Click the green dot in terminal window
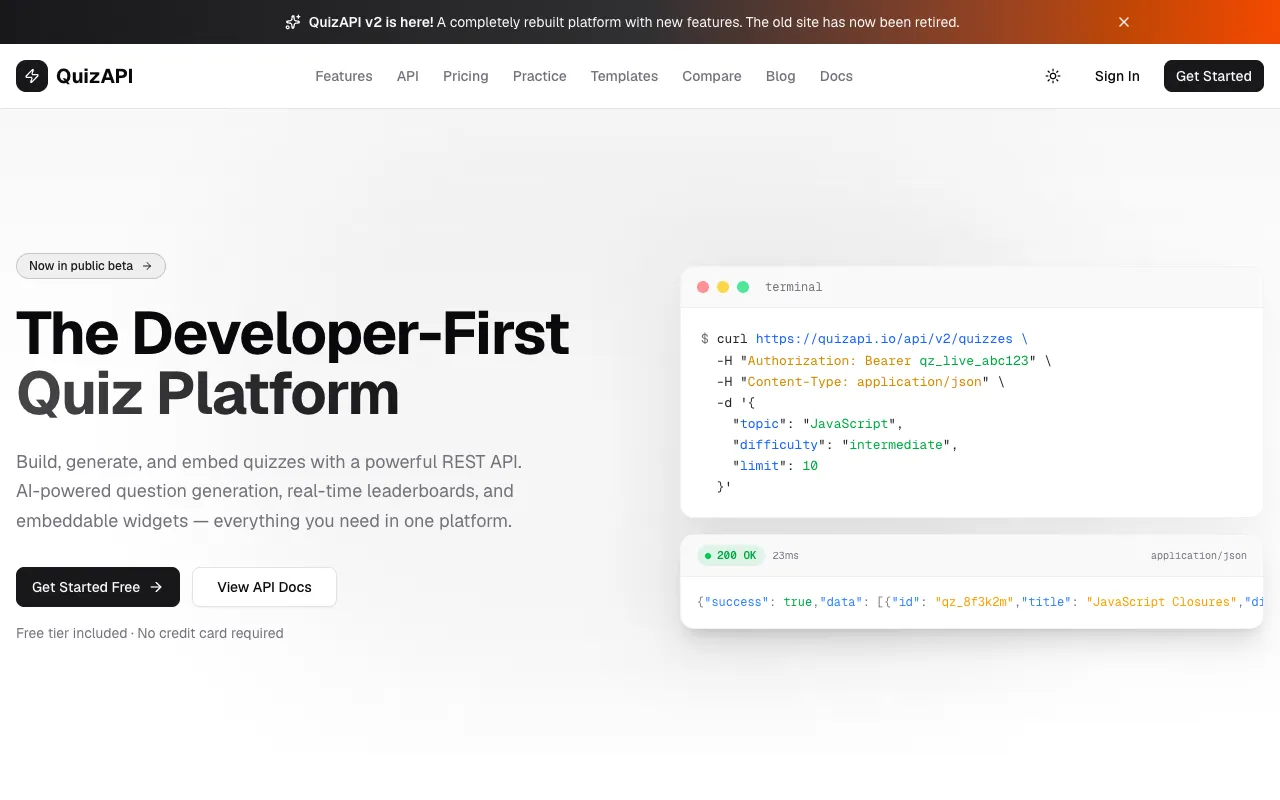Screen dimensions: 1280x800 tap(743, 287)
